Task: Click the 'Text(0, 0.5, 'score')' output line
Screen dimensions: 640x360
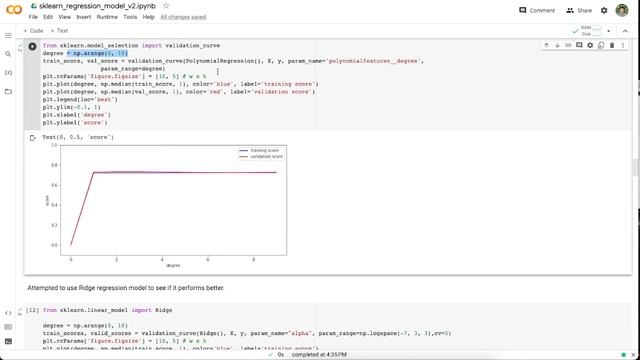Action: point(78,137)
